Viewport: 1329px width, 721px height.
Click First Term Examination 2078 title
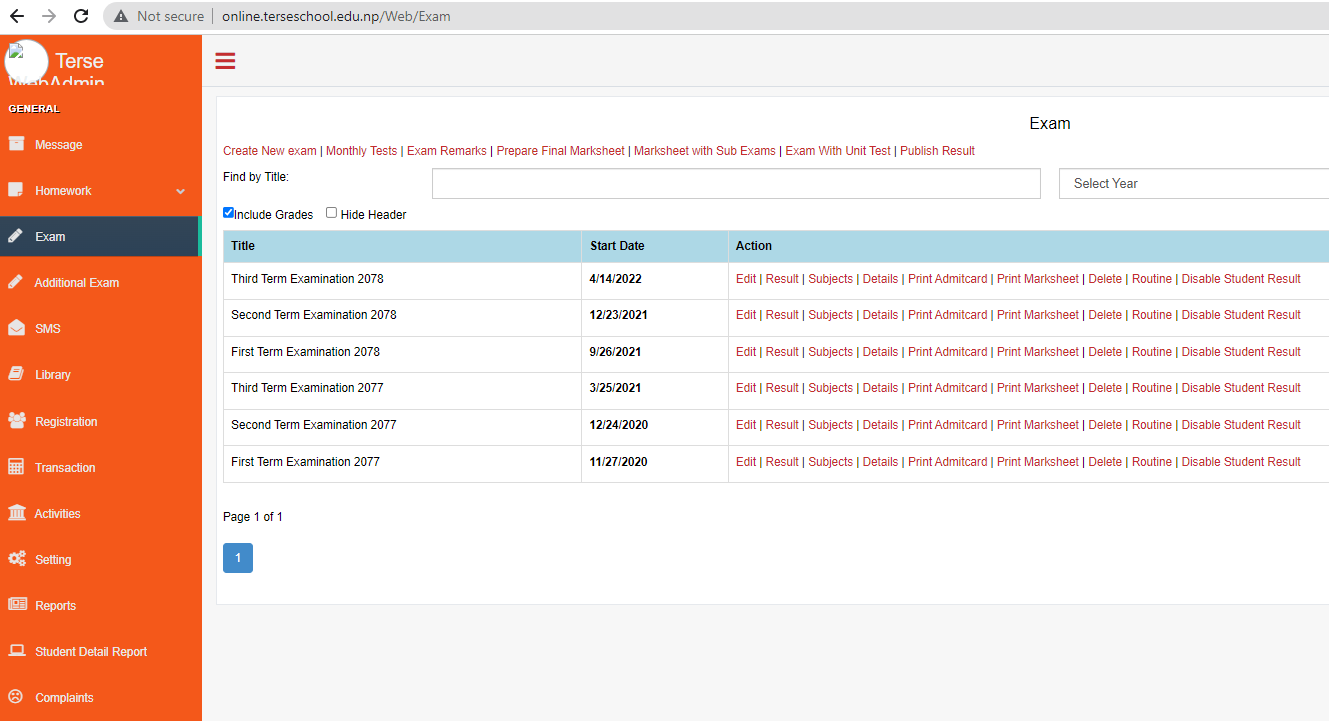click(x=305, y=352)
